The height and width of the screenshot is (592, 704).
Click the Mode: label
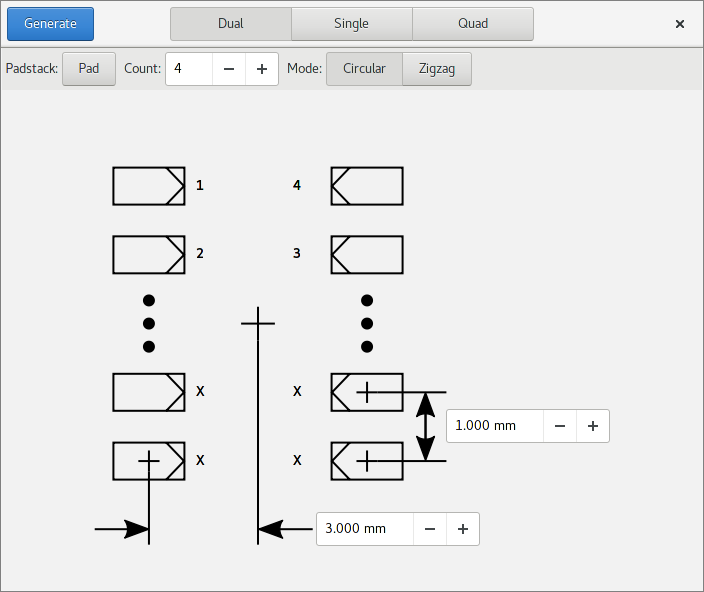pos(304,69)
